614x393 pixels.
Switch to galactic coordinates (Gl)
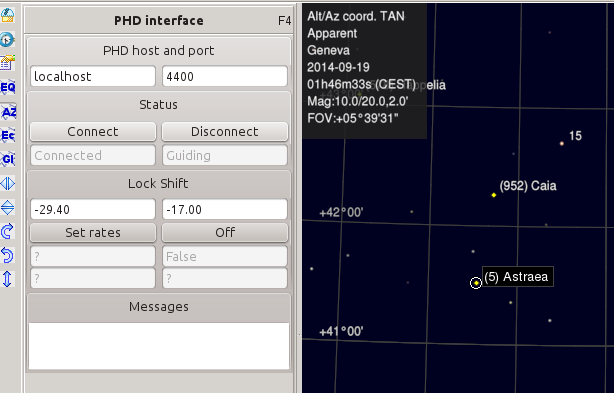7,159
